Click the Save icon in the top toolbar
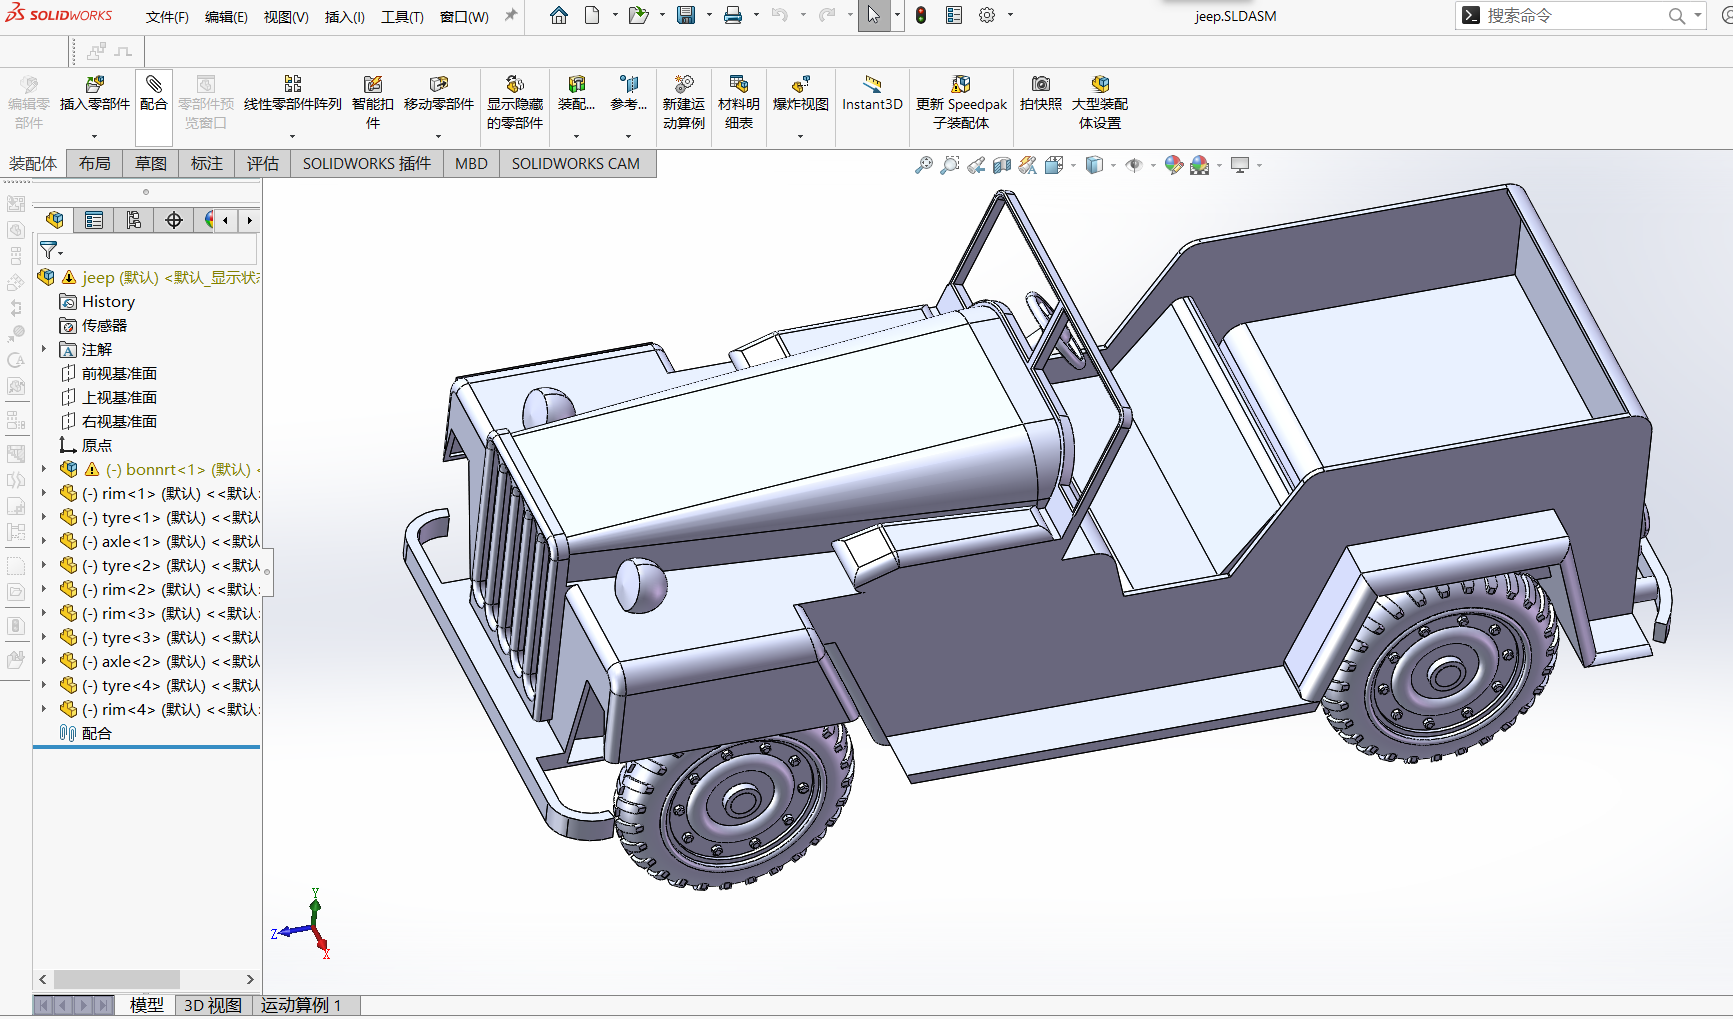Screen dimensions: 1733x1019 click(686, 15)
